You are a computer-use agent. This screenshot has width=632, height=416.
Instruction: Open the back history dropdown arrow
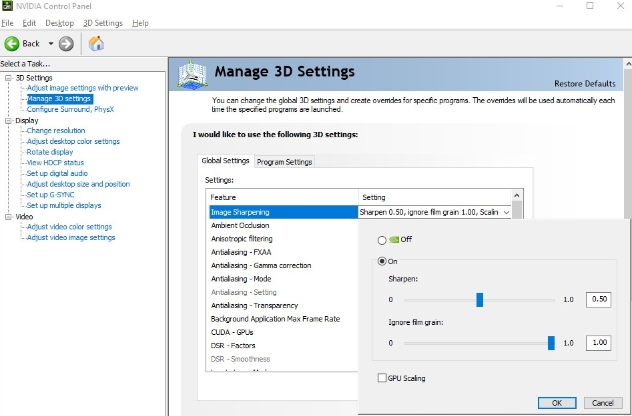(49, 43)
